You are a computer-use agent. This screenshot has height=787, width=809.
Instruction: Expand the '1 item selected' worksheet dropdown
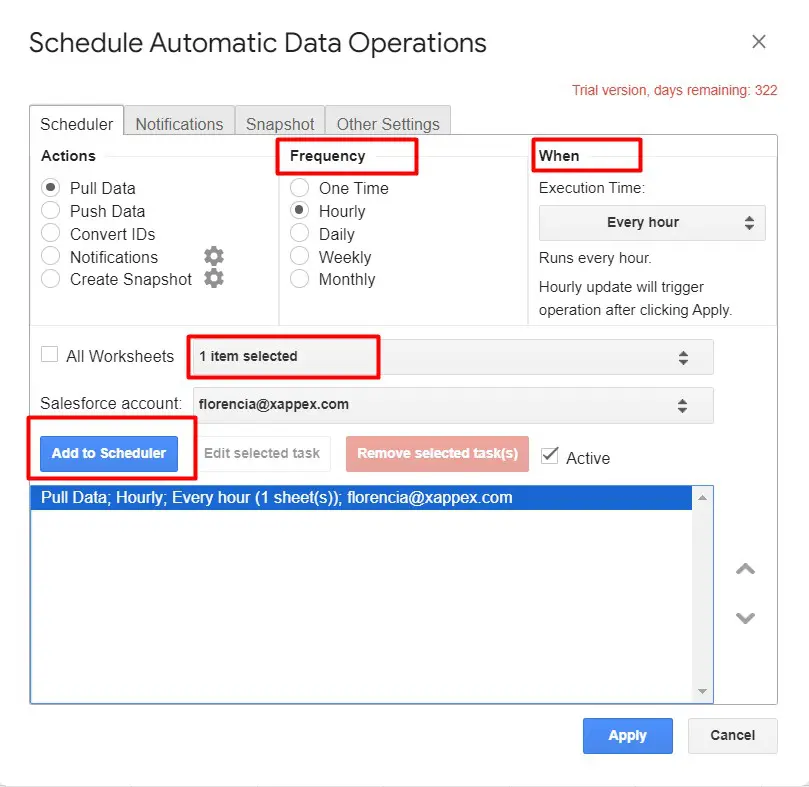pyautogui.click(x=452, y=357)
